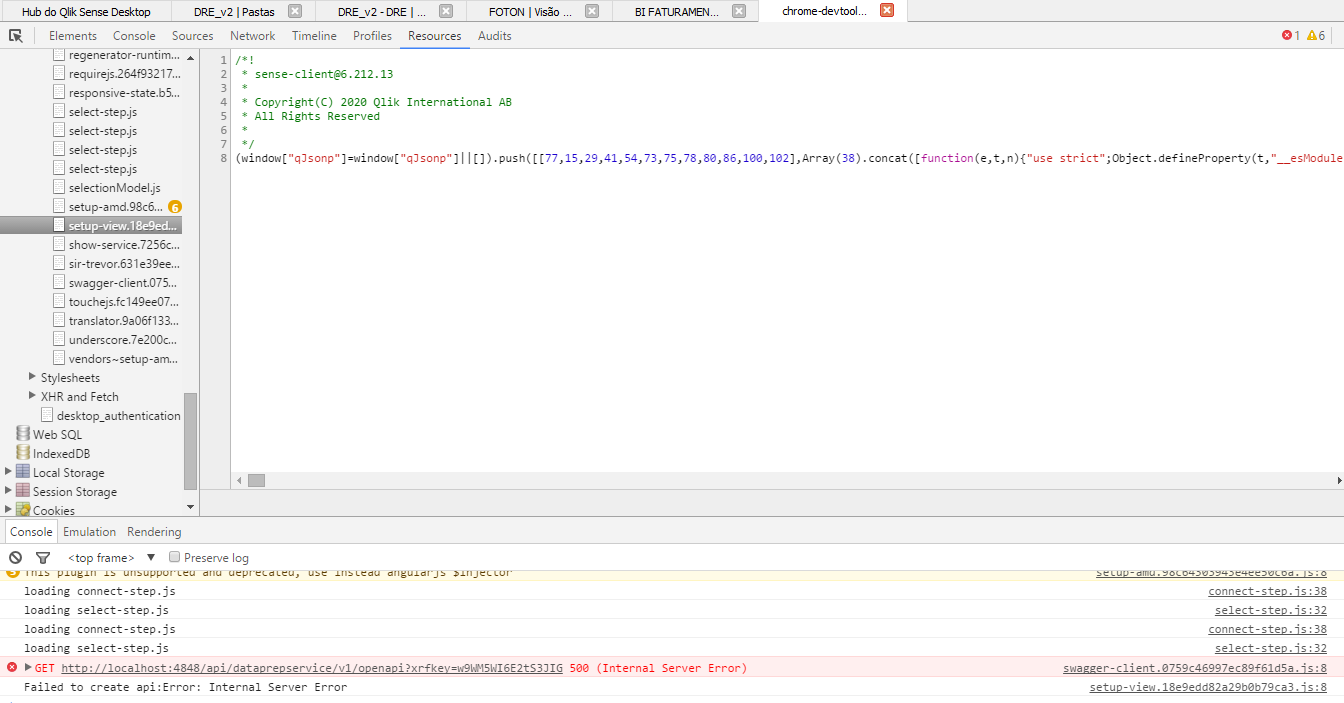Click the Cookies storage icon
This screenshot has height=703, width=1344.
point(24,509)
